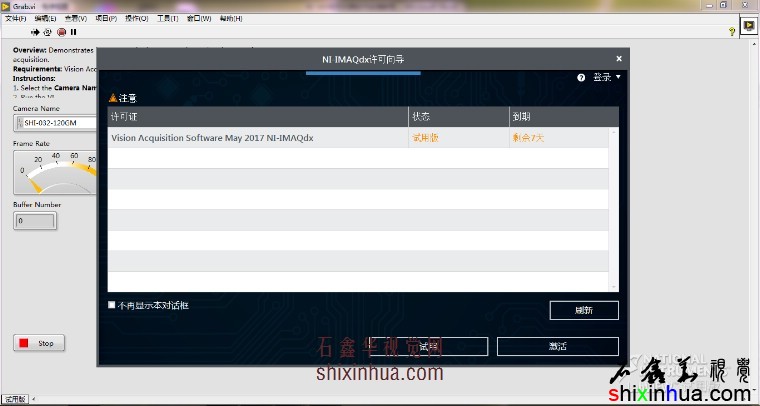Click the Run arrow in LabVIEW toolbar
This screenshot has height=406, width=760.
point(35,32)
